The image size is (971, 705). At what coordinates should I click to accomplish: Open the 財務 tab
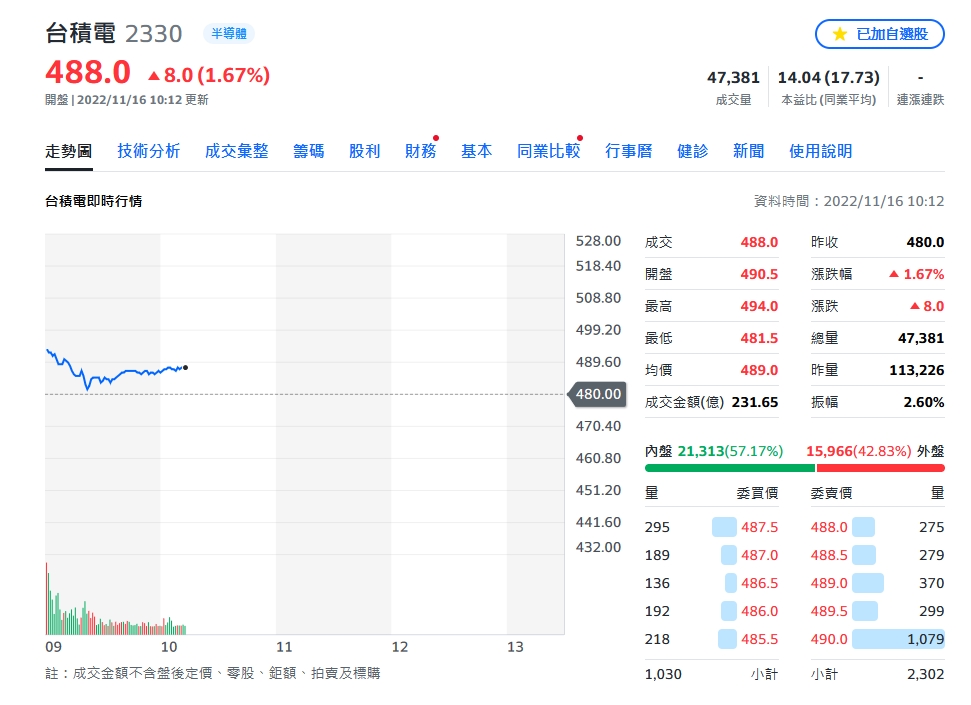click(x=420, y=151)
